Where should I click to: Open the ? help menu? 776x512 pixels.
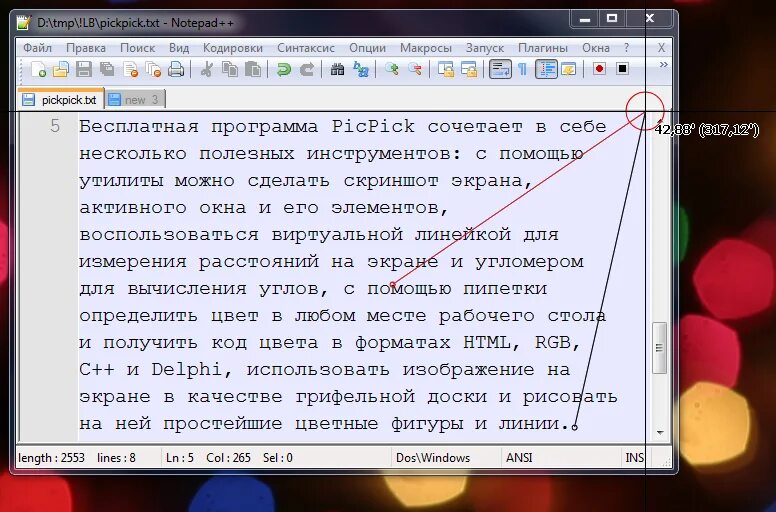(627, 48)
